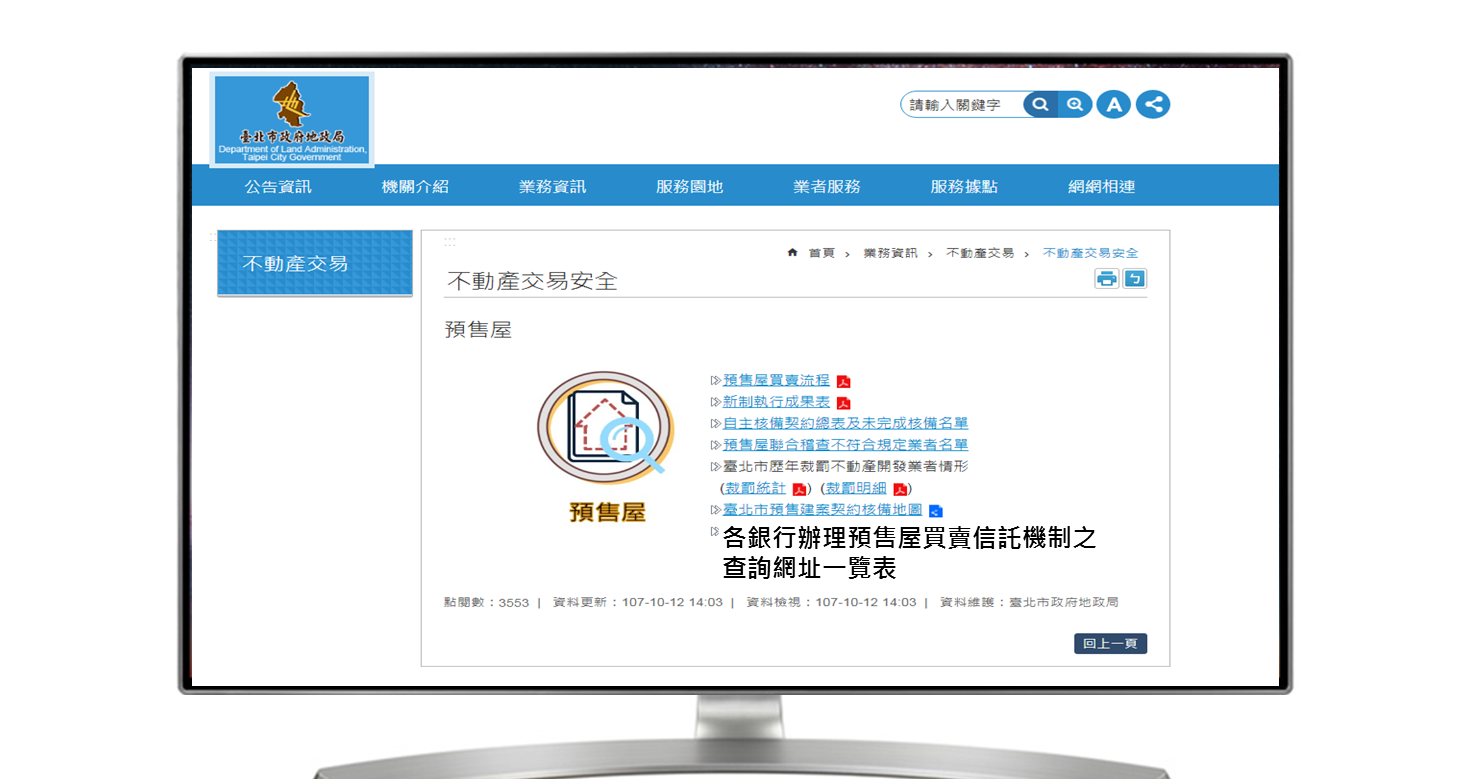Open the 業者服務 navigation item

pyautogui.click(x=827, y=187)
